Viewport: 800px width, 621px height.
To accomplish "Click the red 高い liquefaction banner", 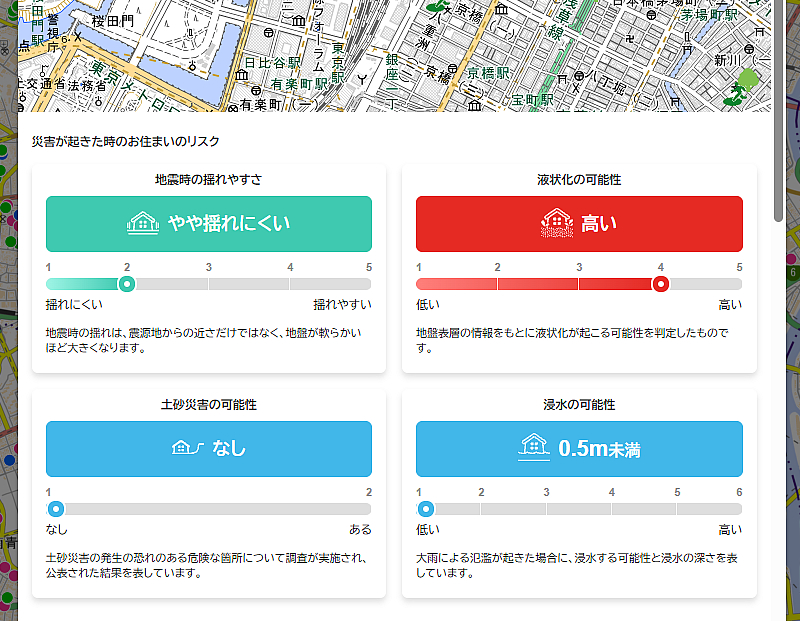I will pyautogui.click(x=579, y=224).
